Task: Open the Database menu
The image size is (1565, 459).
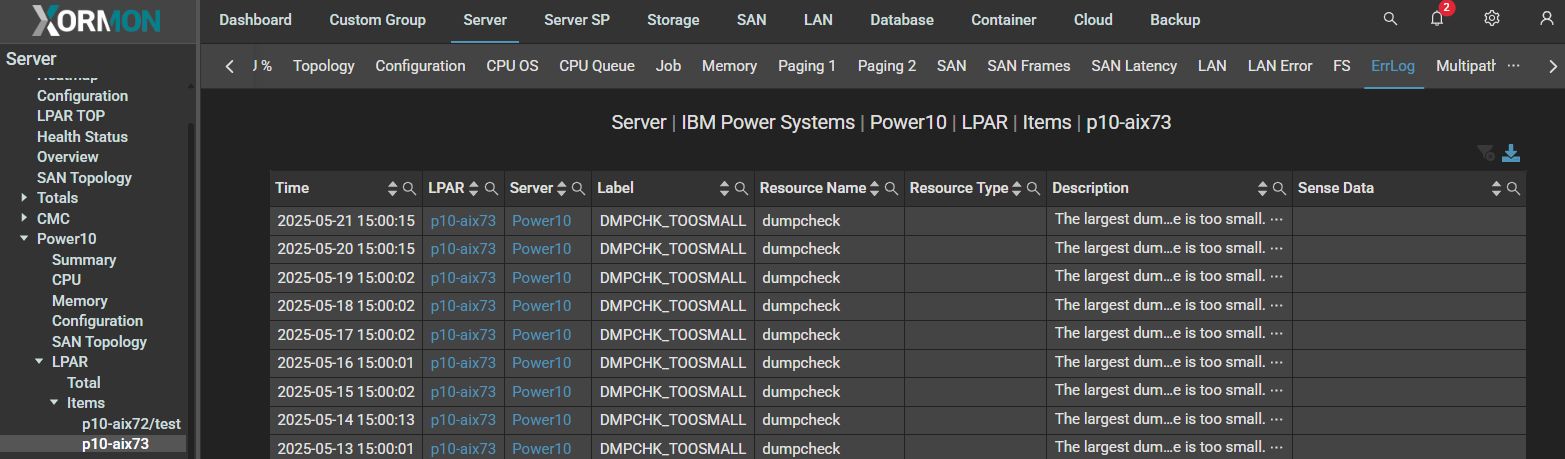Action: tap(902, 20)
